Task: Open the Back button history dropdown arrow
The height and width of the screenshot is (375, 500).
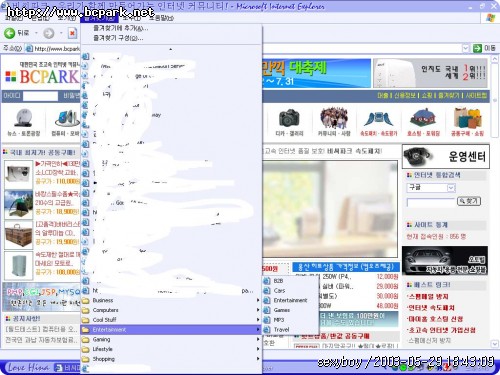Action: pos(36,33)
